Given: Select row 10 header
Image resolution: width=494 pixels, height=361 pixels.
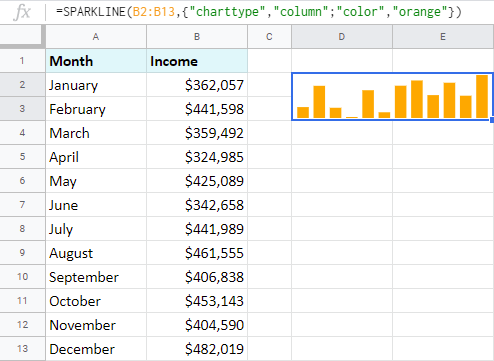Looking at the screenshot, I should point(22,277).
